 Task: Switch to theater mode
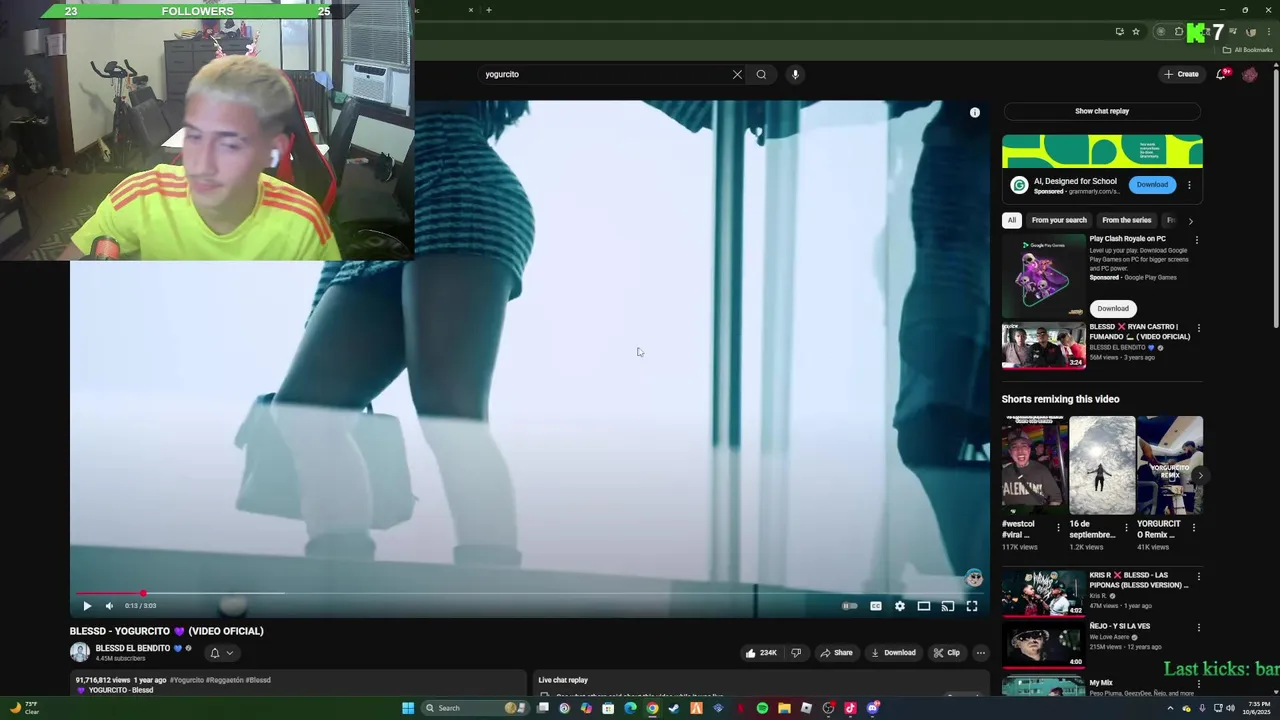click(x=924, y=606)
